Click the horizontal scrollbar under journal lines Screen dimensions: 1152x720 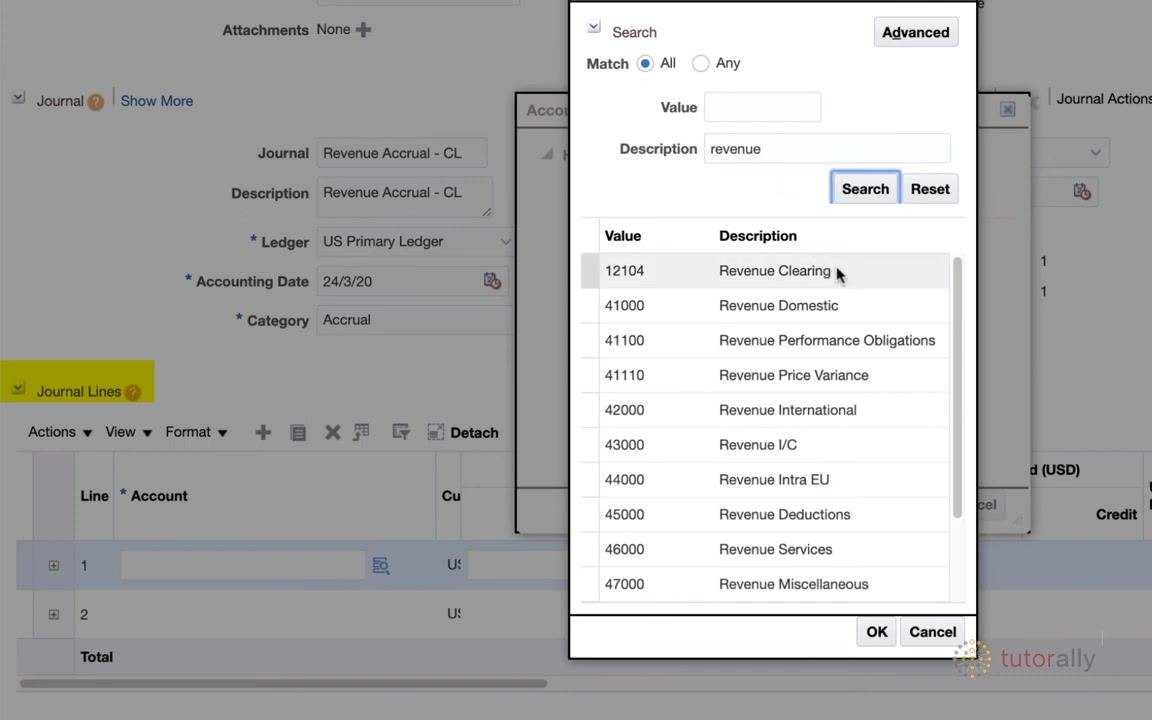coord(283,683)
